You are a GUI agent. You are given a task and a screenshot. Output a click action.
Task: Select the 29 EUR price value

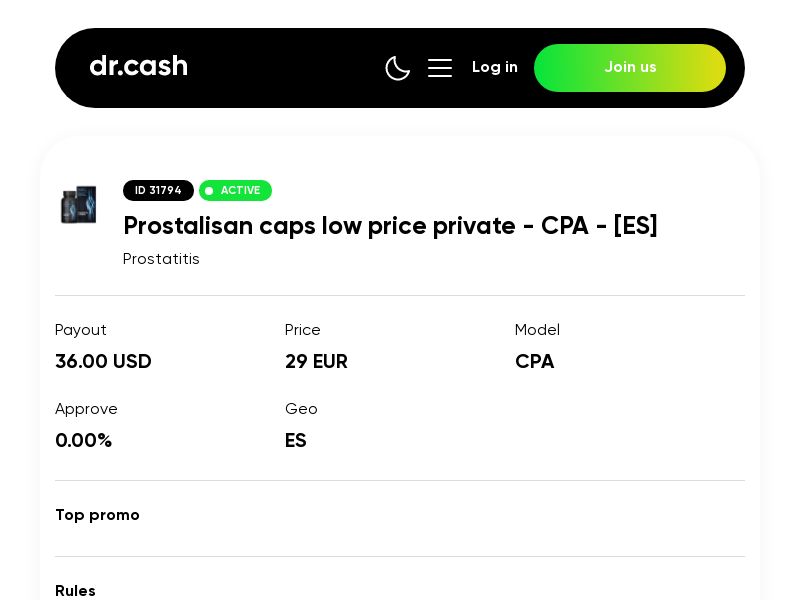point(316,361)
